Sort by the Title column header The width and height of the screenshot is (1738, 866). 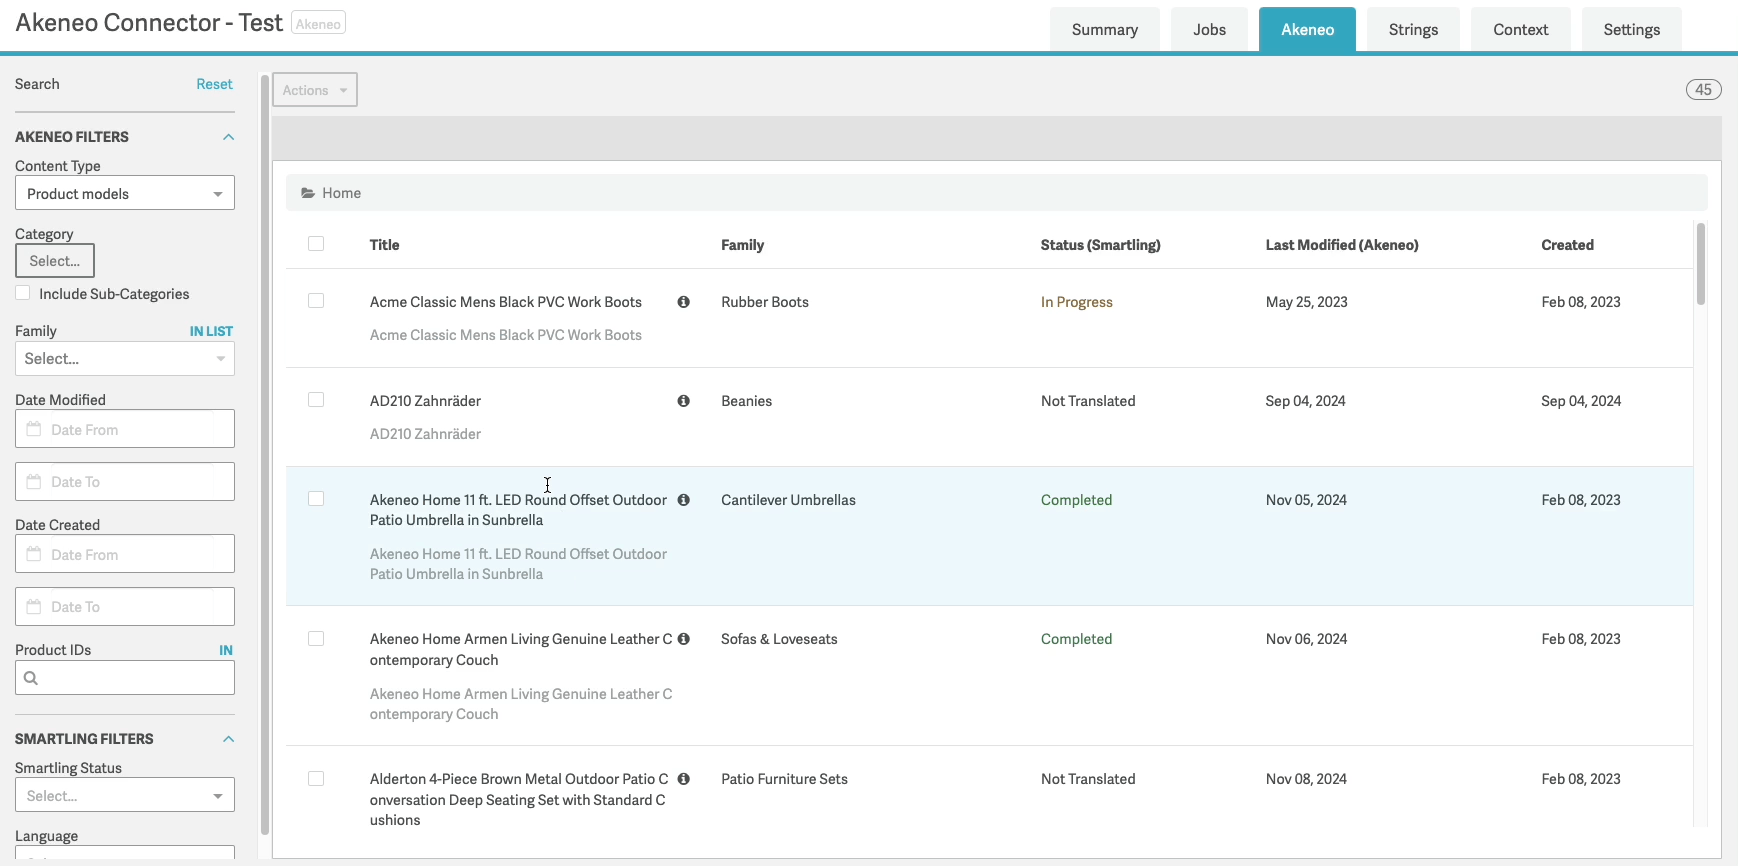click(384, 245)
